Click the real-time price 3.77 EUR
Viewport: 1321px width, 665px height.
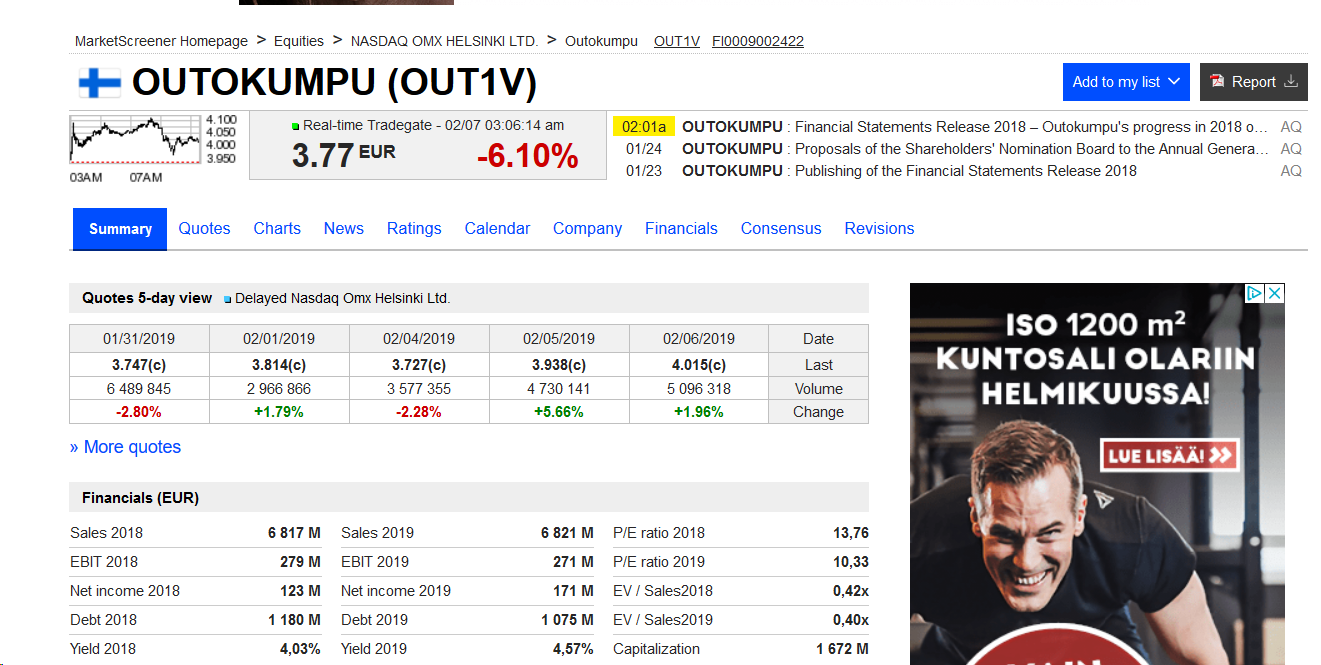pos(343,155)
